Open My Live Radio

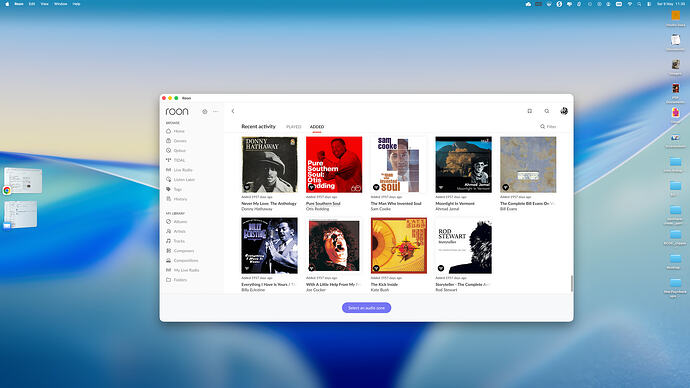pyautogui.click(x=183, y=270)
